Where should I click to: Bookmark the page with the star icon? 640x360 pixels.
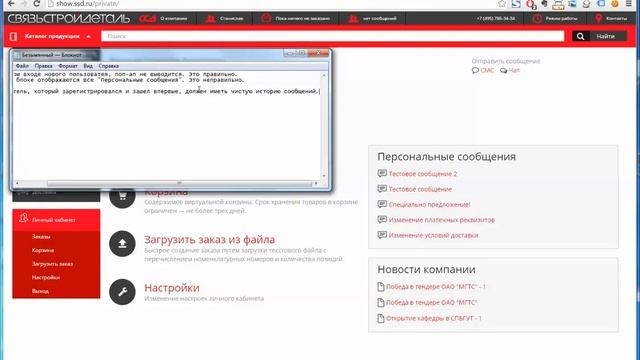tap(502, 4)
